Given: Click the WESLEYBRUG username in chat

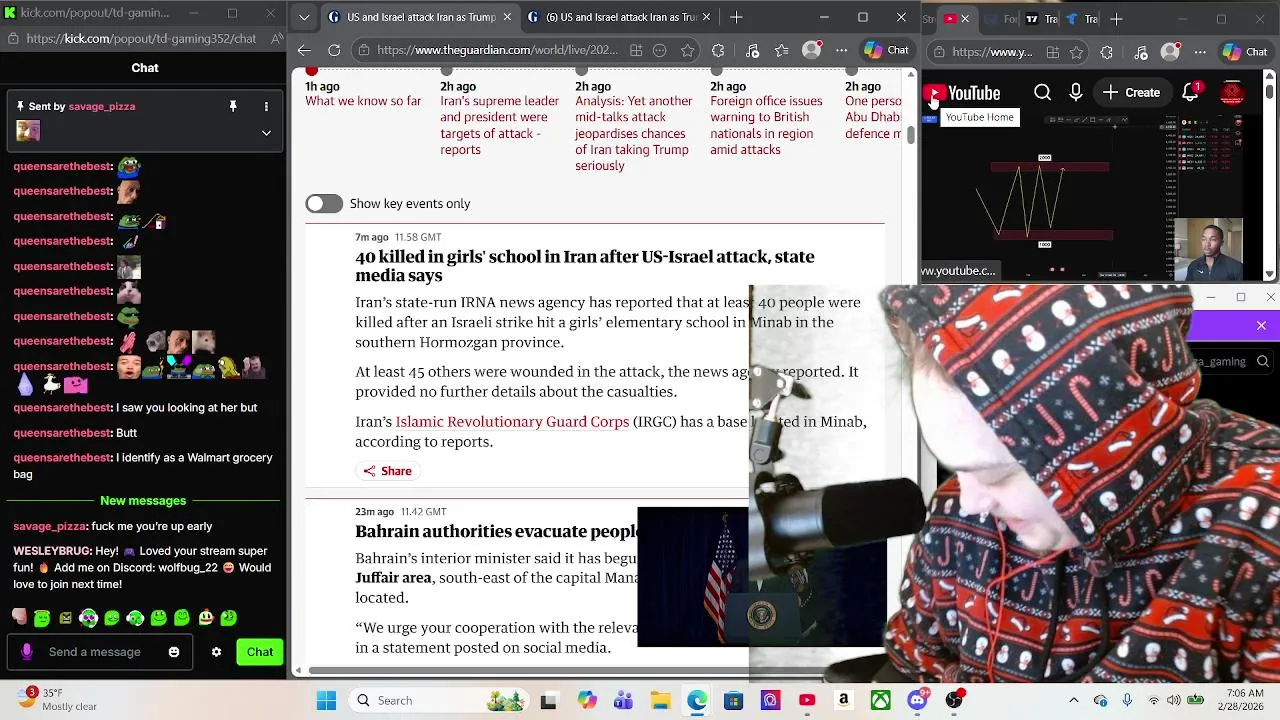Looking at the screenshot, I should [x=51, y=551].
